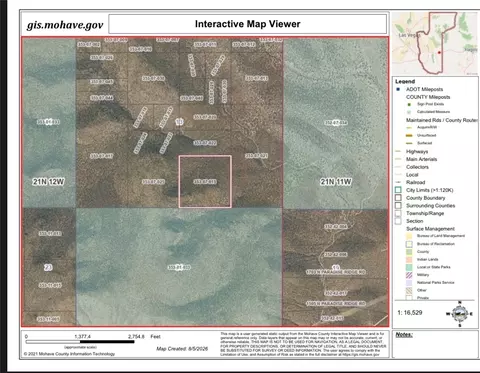
Task: Click the Surface Management legend heading
Action: (x=430, y=229)
